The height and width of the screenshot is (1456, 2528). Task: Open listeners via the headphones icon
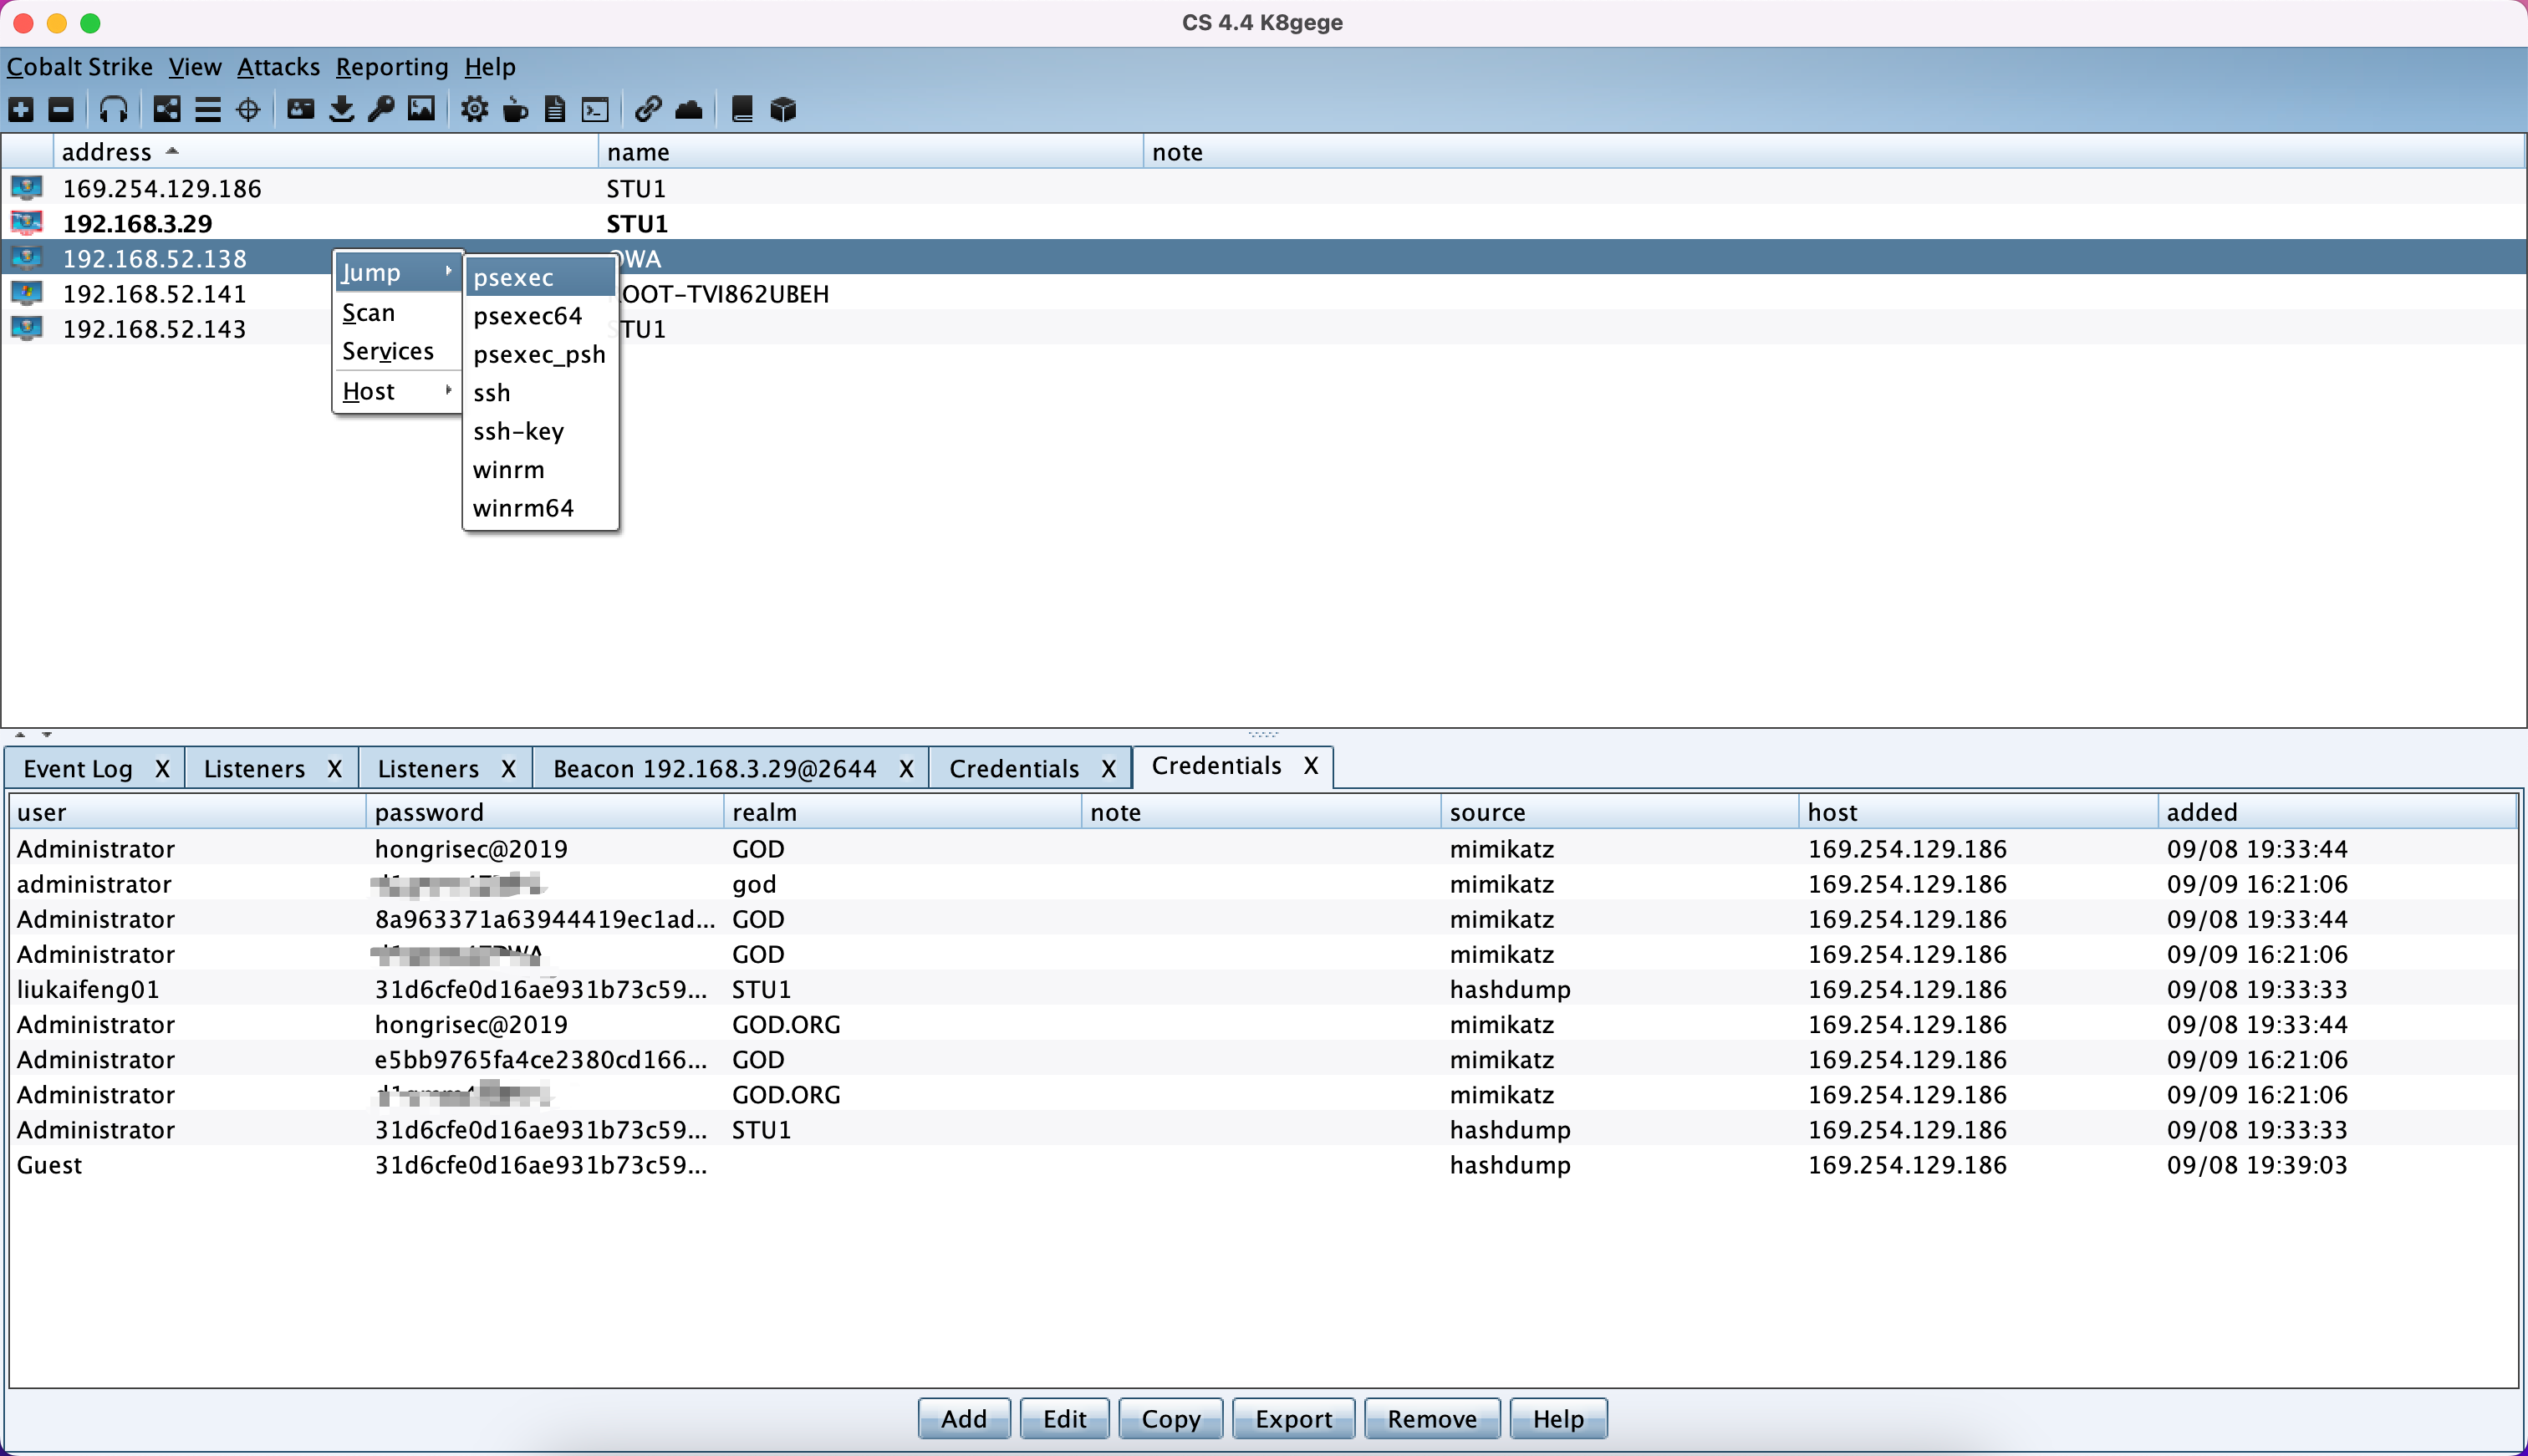[113, 109]
